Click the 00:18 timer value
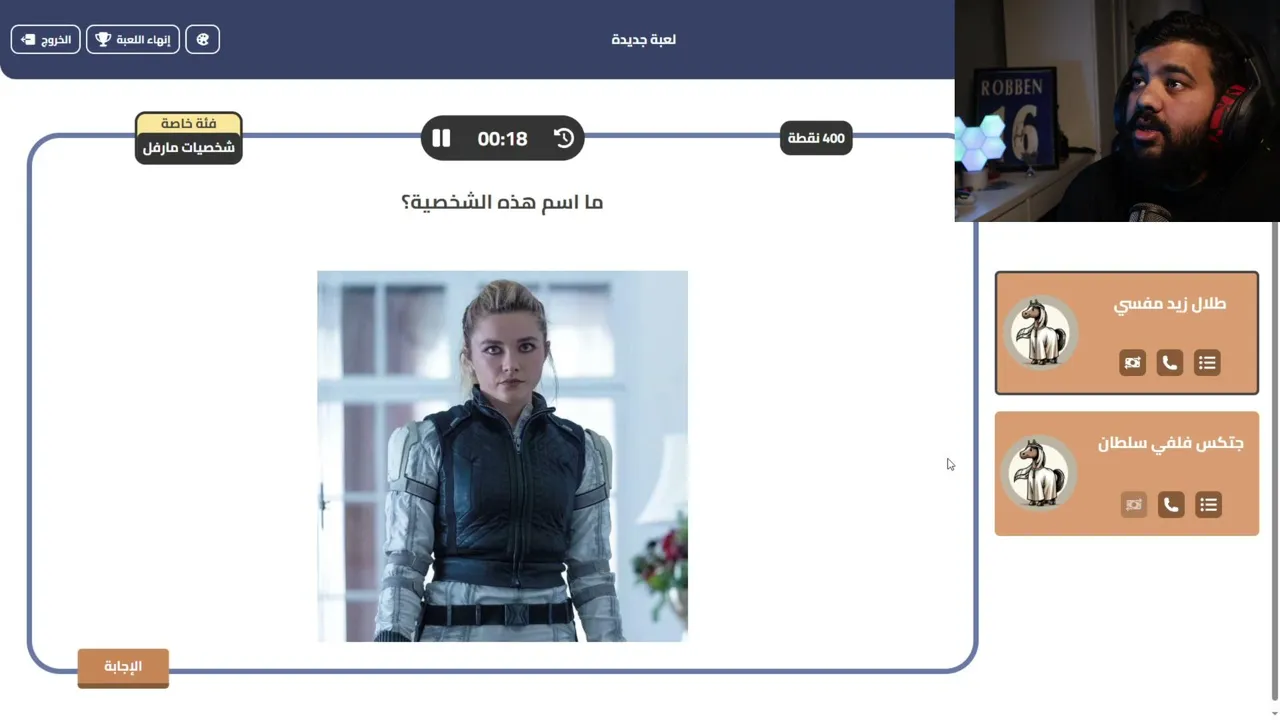1280x720 pixels. [502, 139]
